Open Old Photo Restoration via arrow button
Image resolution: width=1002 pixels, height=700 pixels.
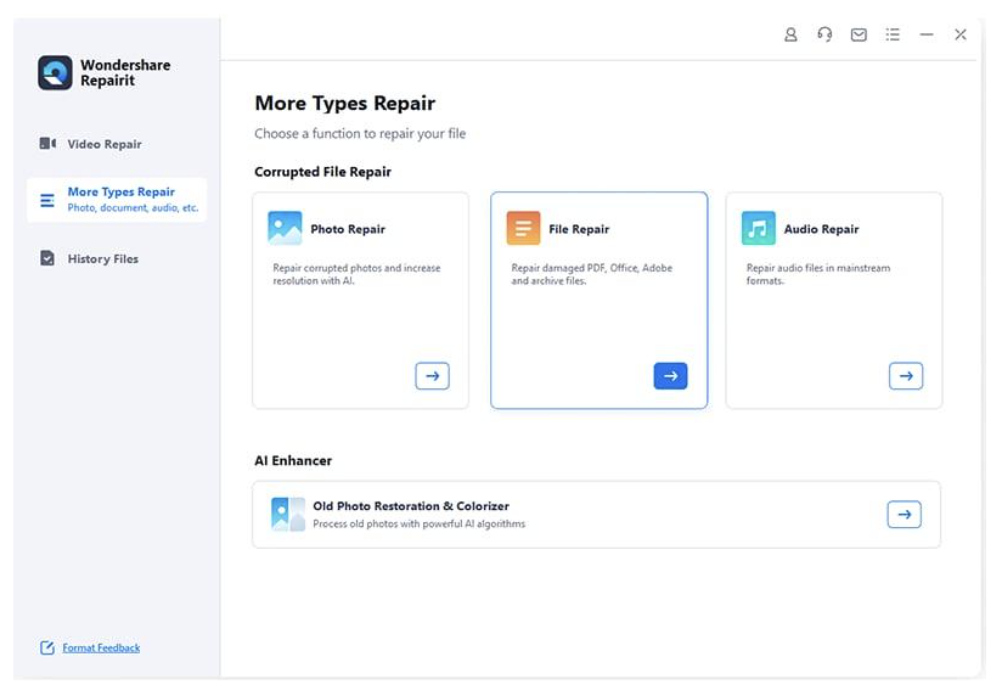coord(904,515)
